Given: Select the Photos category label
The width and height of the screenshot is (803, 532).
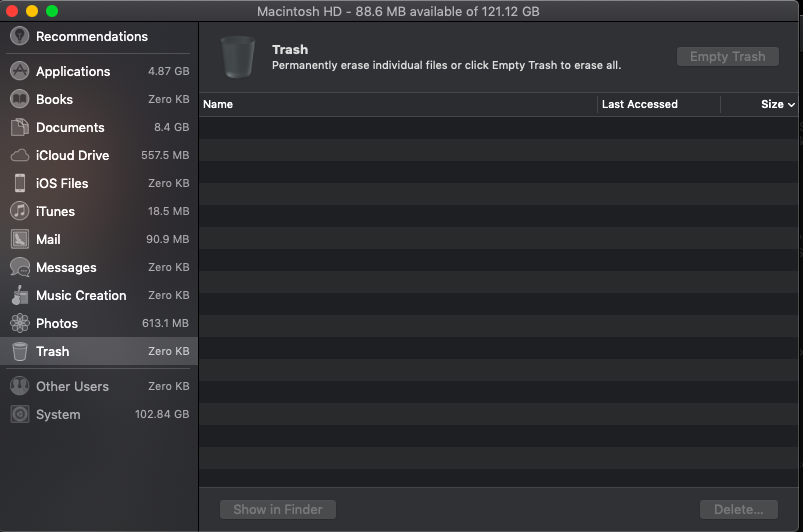Looking at the screenshot, I should click(x=57, y=324).
